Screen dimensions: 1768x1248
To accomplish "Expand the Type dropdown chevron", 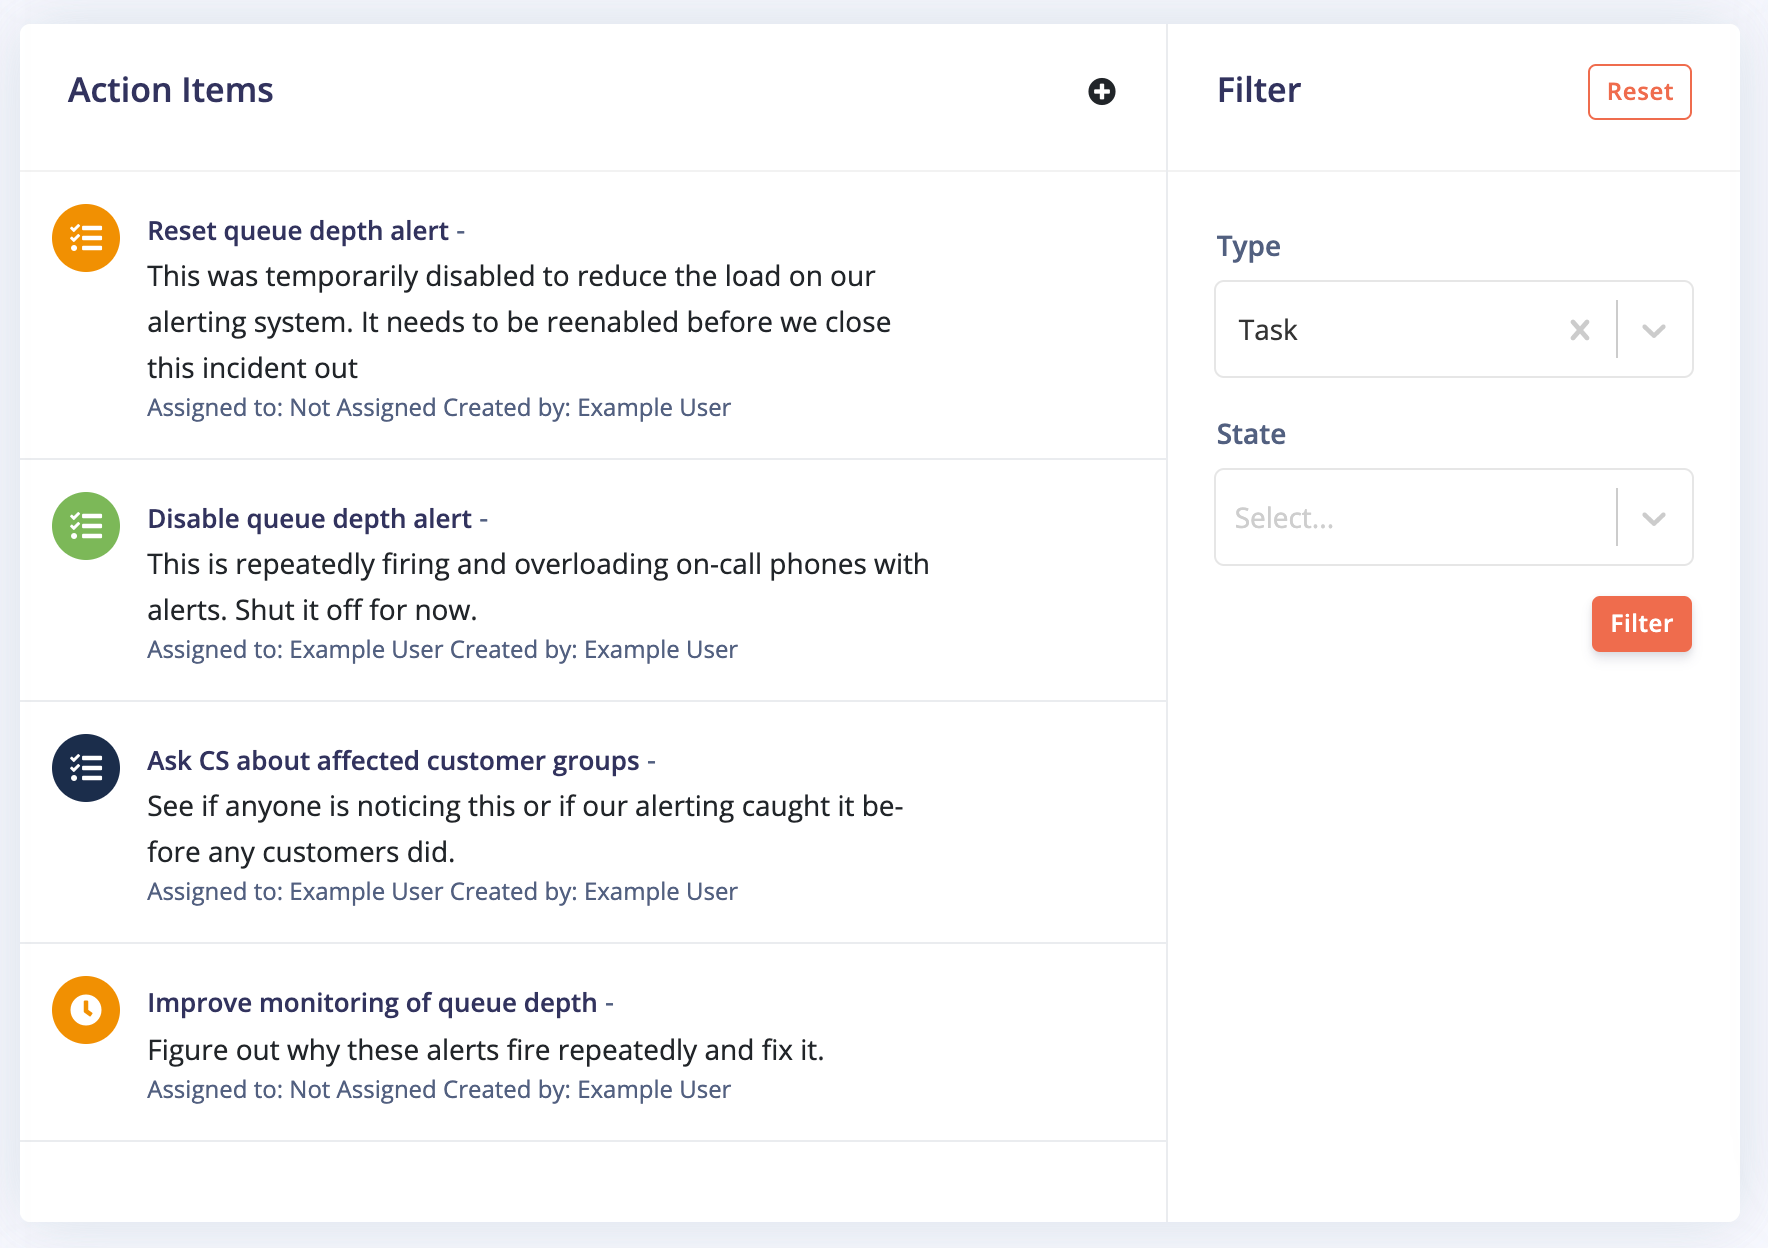I will pos(1654,330).
